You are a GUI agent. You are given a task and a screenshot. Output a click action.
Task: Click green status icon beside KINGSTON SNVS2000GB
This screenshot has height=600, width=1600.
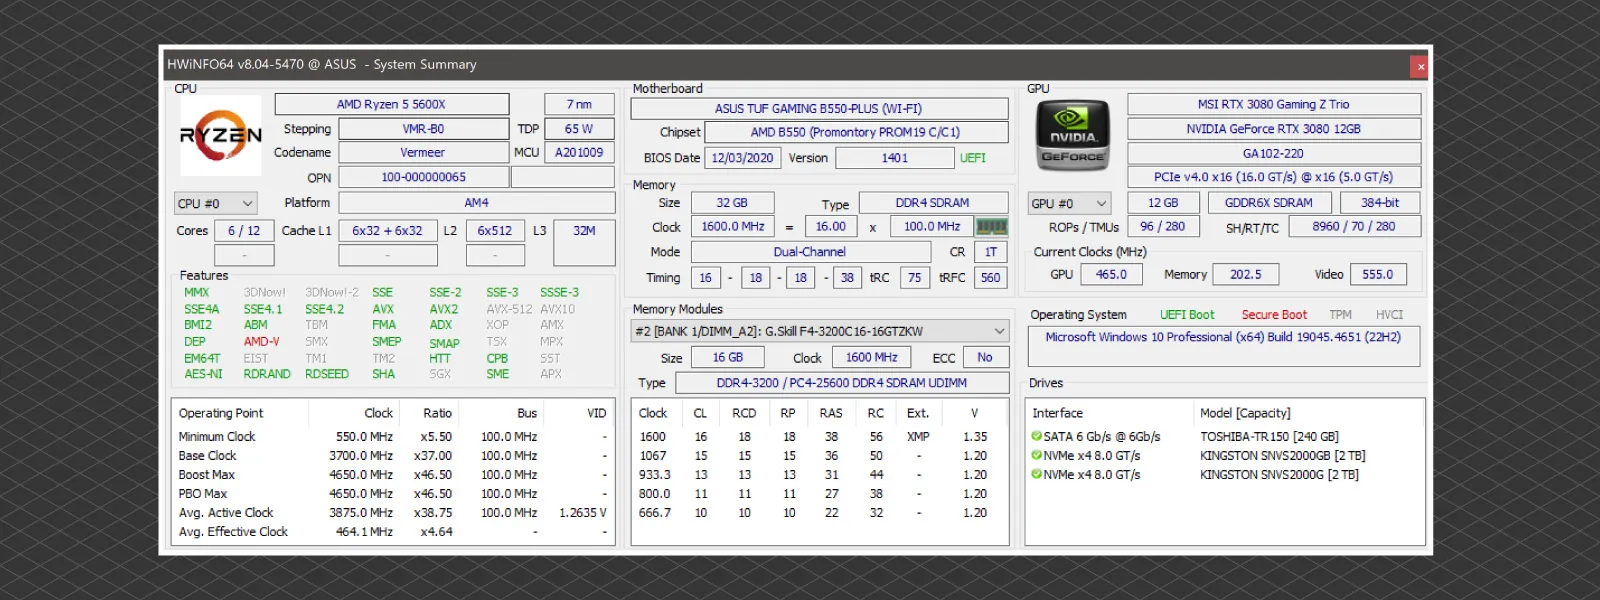pyautogui.click(x=1037, y=456)
